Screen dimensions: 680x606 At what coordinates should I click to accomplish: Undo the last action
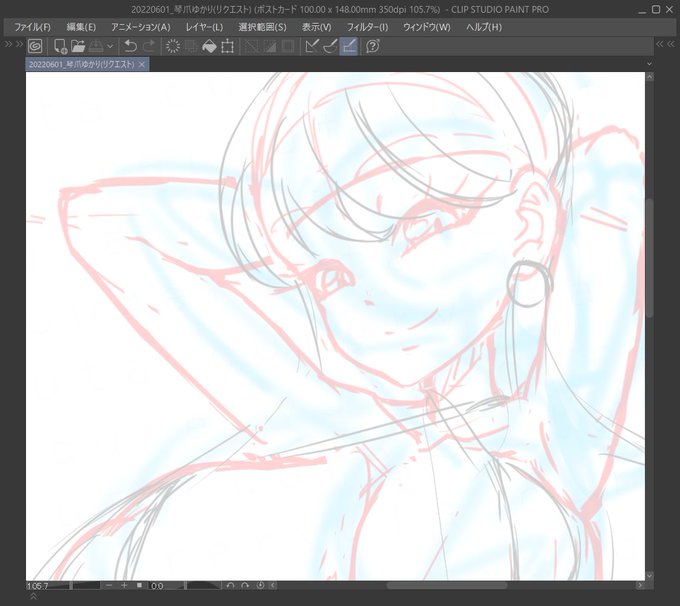coord(130,46)
